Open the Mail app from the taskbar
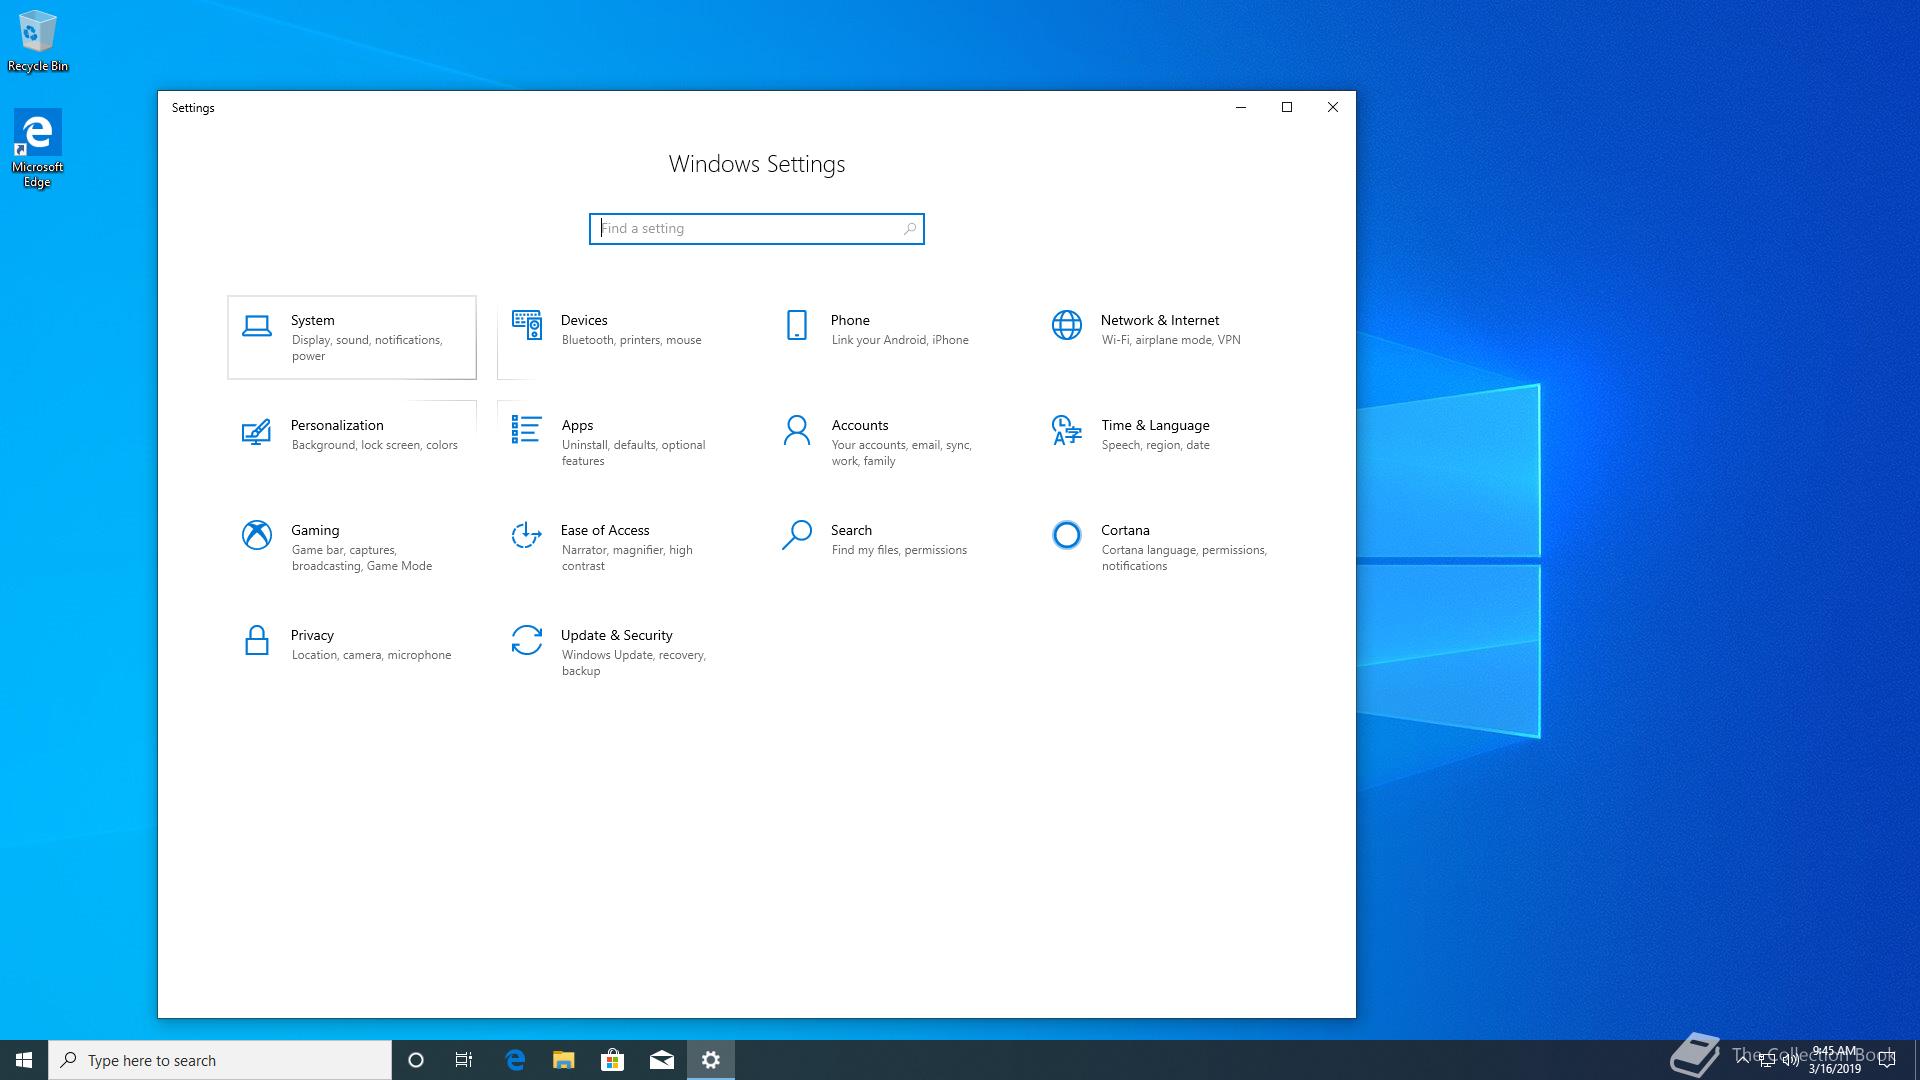Viewport: 1920px width, 1080px height. 661,1060
